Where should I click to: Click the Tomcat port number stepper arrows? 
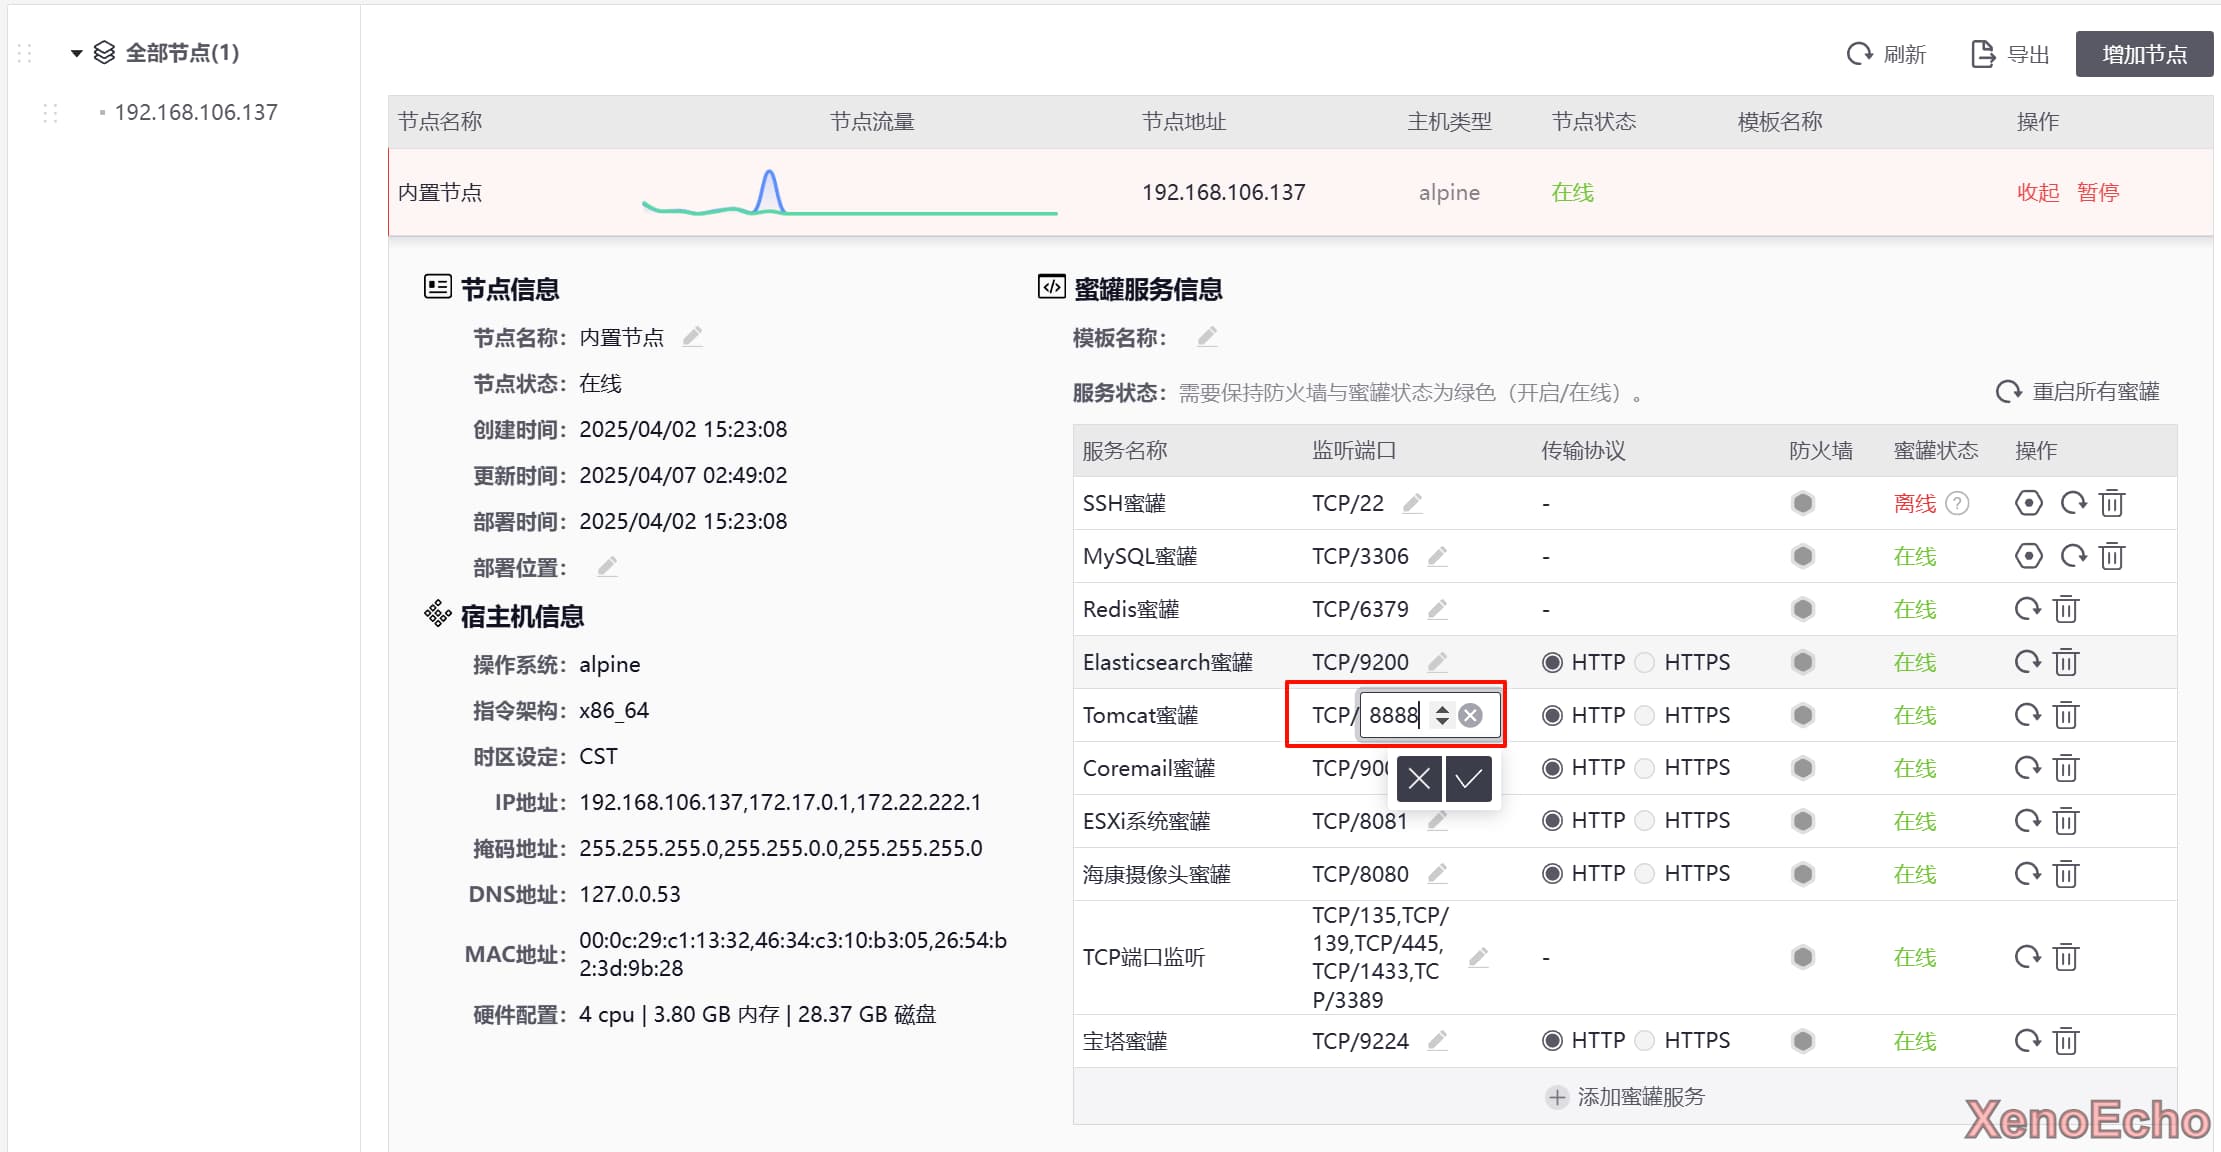[x=1441, y=715]
